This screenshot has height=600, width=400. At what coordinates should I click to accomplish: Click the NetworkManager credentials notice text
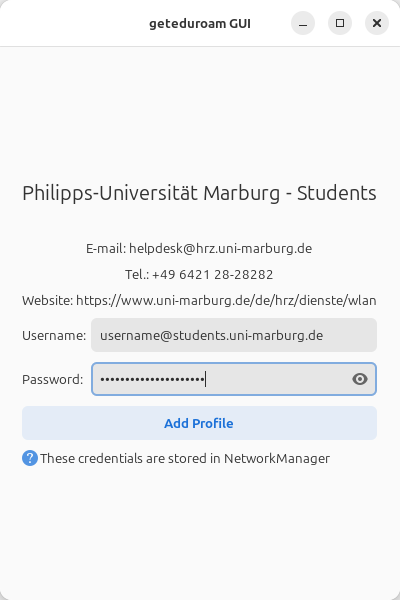[x=185, y=458]
